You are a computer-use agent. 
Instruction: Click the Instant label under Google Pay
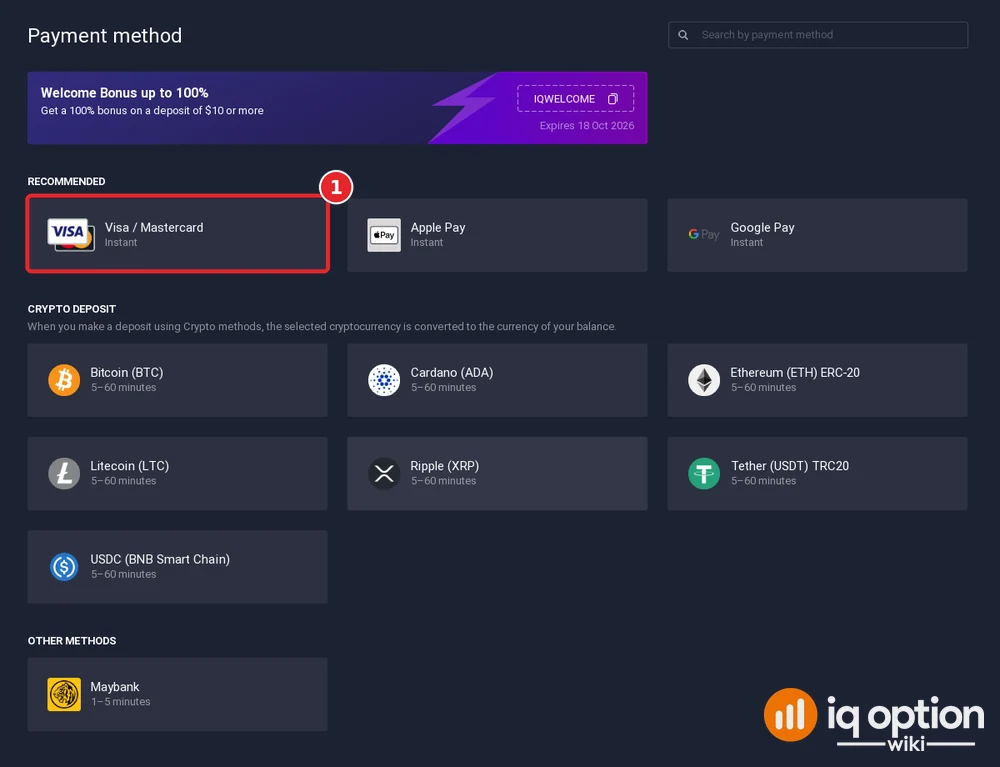(747, 243)
